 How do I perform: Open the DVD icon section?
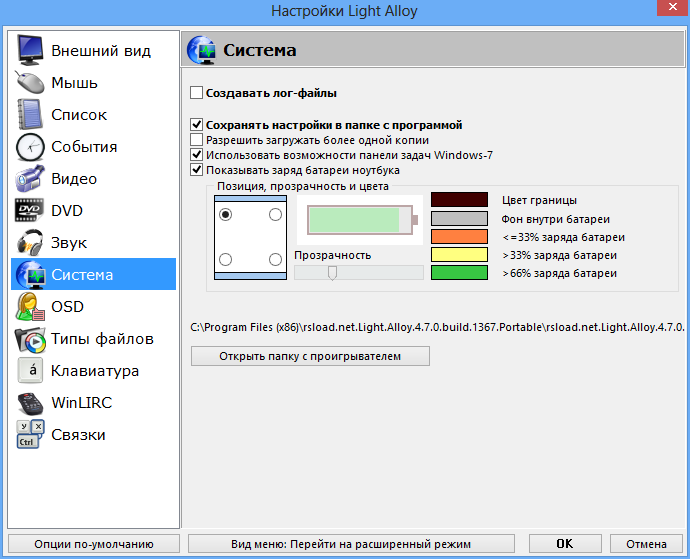coord(31,211)
